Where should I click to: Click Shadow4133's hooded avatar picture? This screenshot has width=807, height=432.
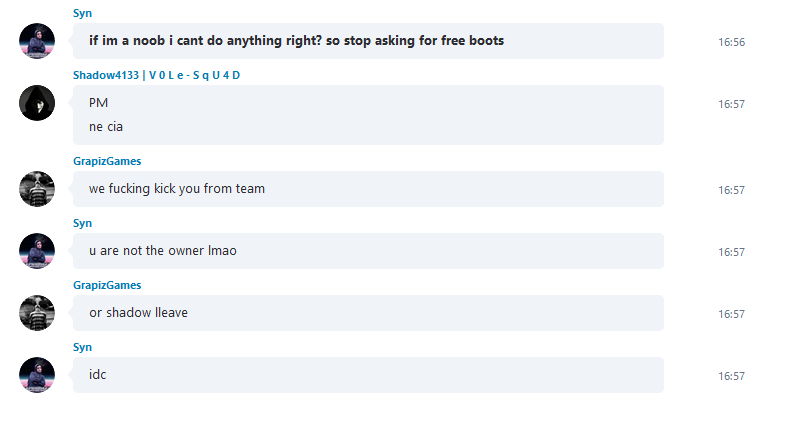(37, 103)
